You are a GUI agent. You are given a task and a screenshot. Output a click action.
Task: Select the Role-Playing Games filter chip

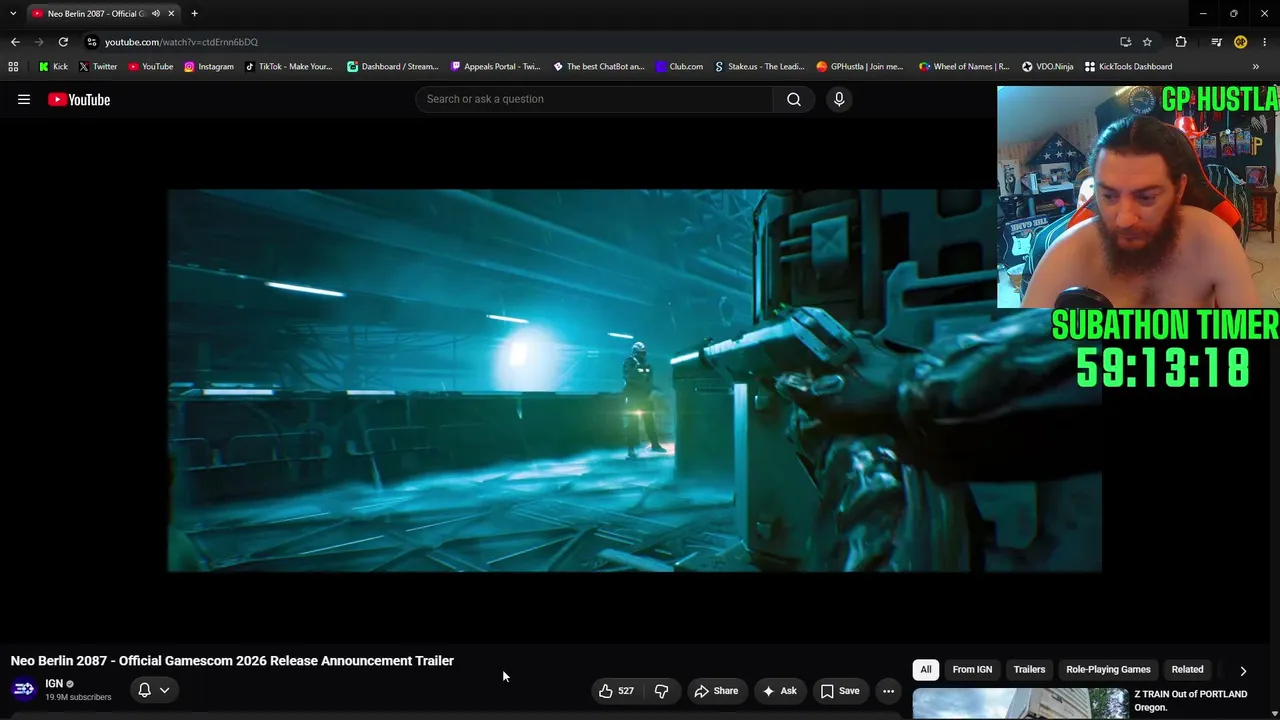click(1108, 670)
